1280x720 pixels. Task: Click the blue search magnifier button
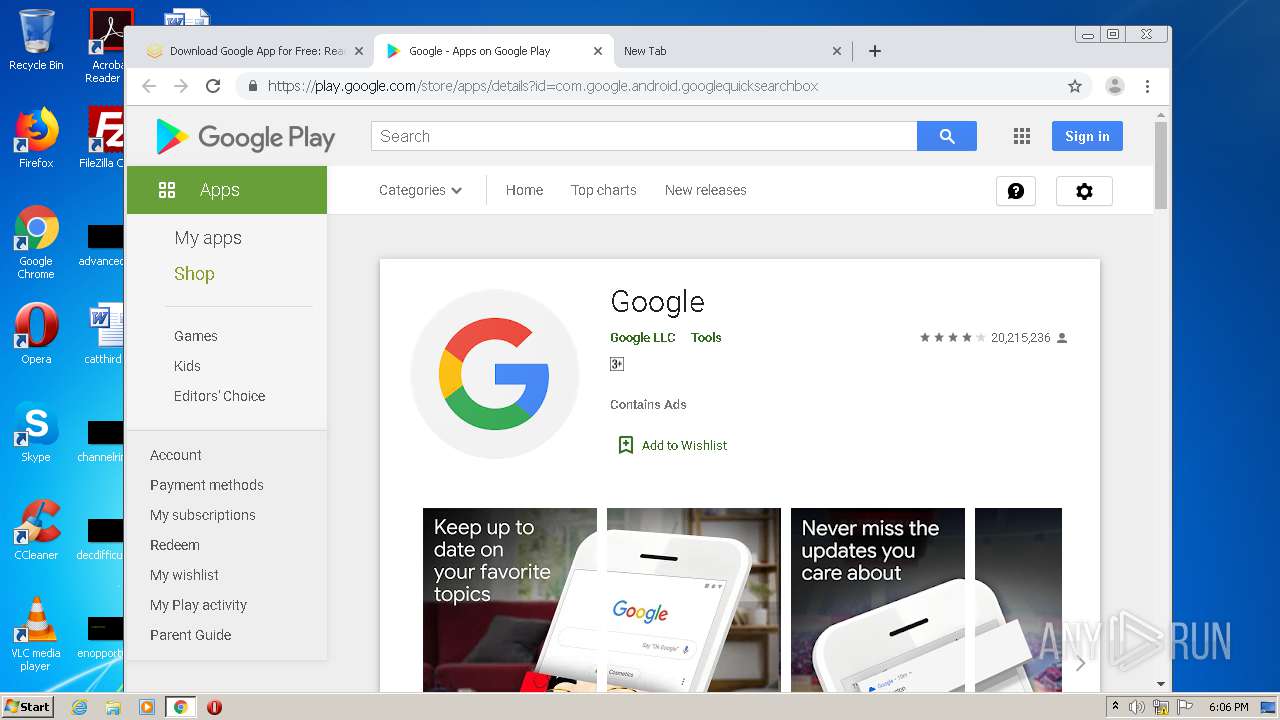946,136
